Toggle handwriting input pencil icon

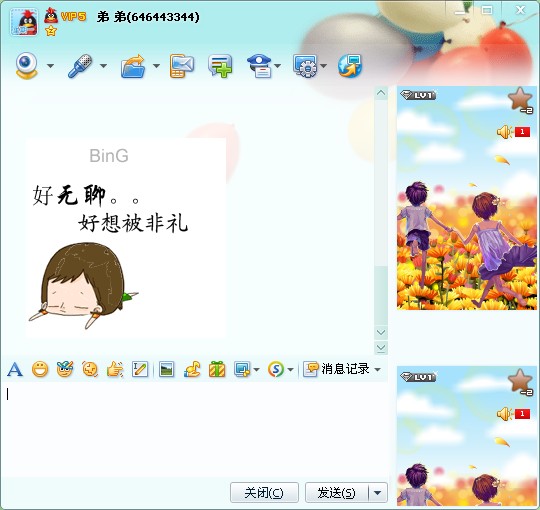tap(140, 370)
